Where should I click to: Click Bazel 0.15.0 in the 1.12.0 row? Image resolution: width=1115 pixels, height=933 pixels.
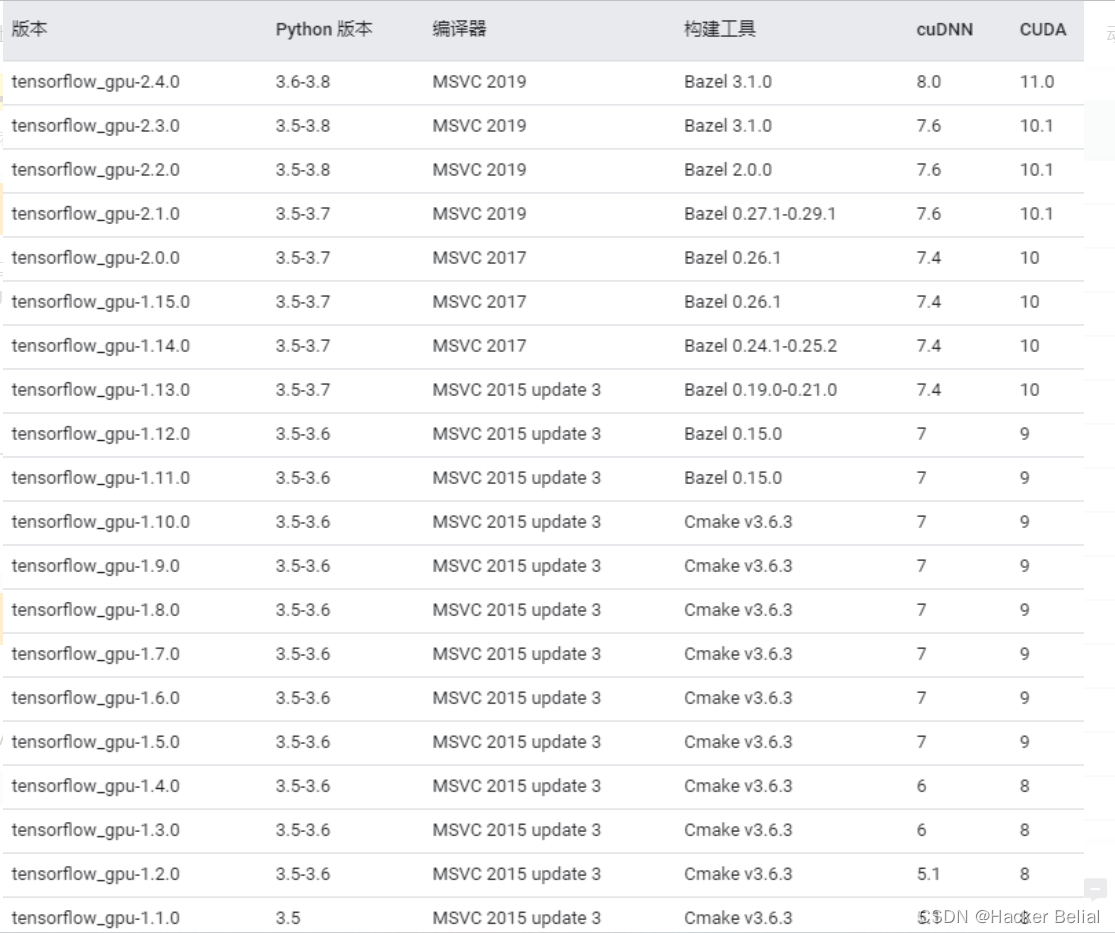click(733, 434)
